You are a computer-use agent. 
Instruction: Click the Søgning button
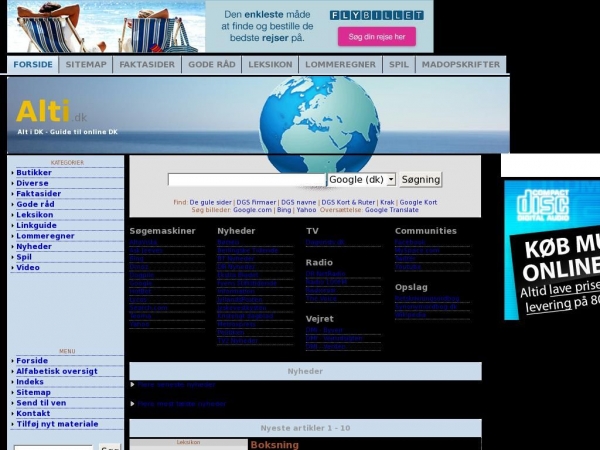[421, 179]
